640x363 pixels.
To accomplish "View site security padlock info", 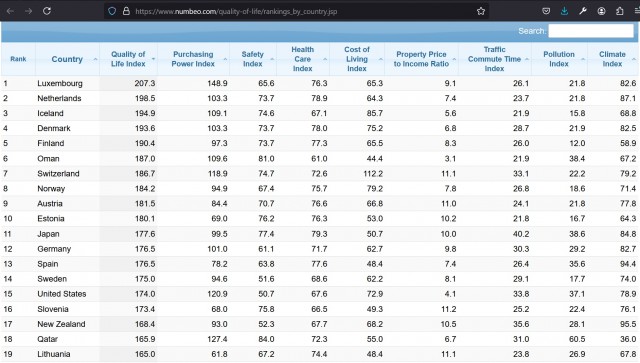I will tap(126, 11).
